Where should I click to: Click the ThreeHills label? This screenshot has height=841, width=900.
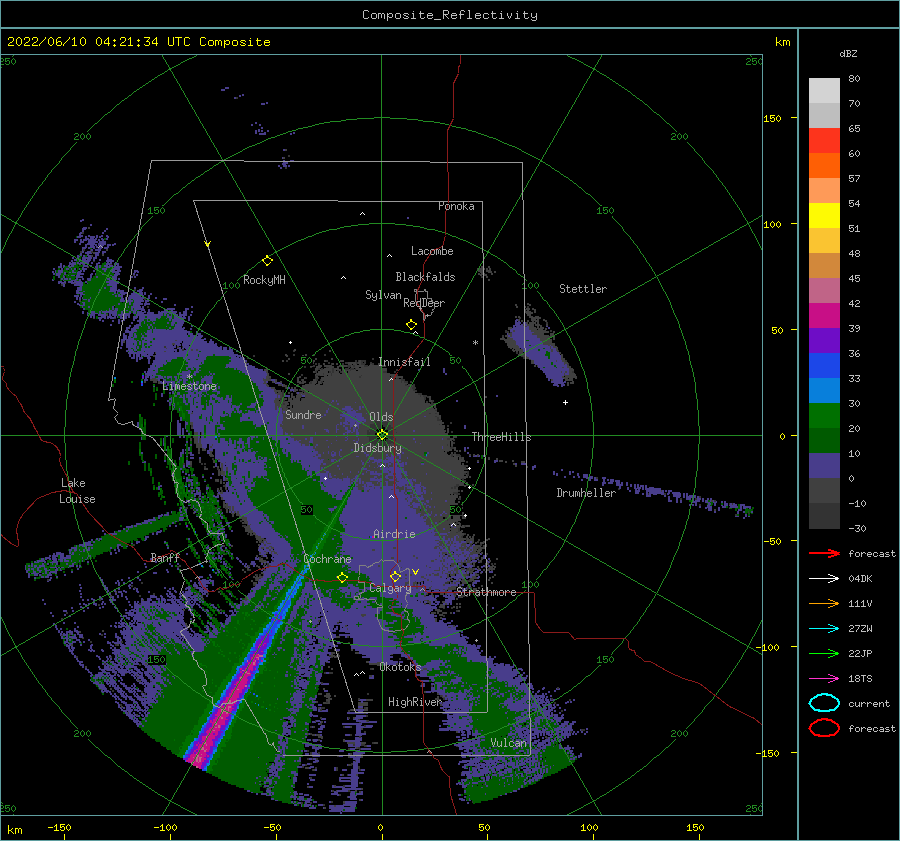coord(501,437)
